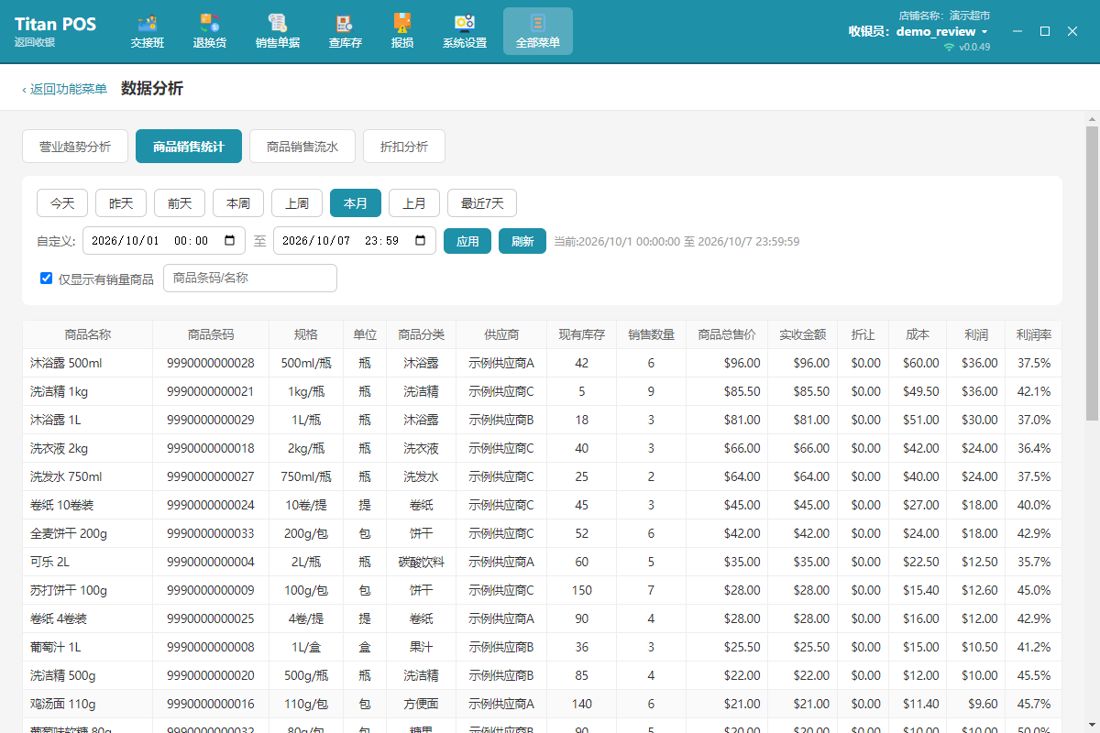Sort by 销售数量 column header

coord(651,335)
